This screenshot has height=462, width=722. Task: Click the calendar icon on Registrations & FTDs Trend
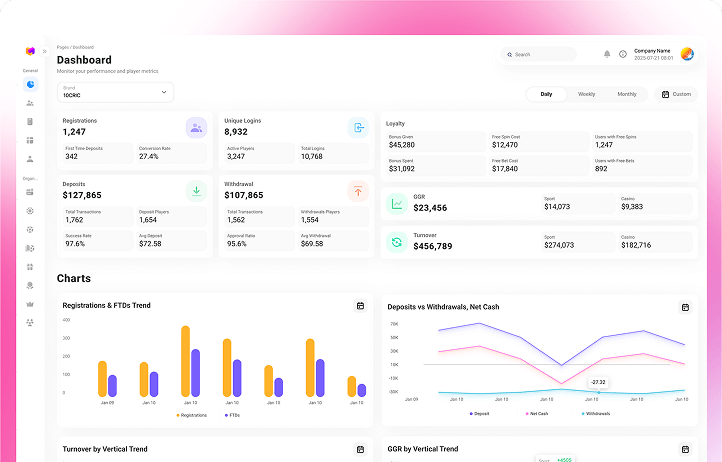point(360,306)
